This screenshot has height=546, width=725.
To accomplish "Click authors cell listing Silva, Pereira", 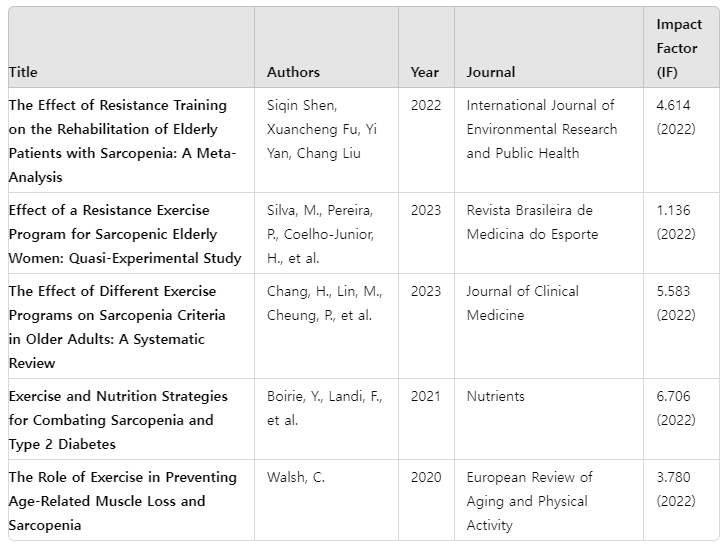I will pos(320,234).
